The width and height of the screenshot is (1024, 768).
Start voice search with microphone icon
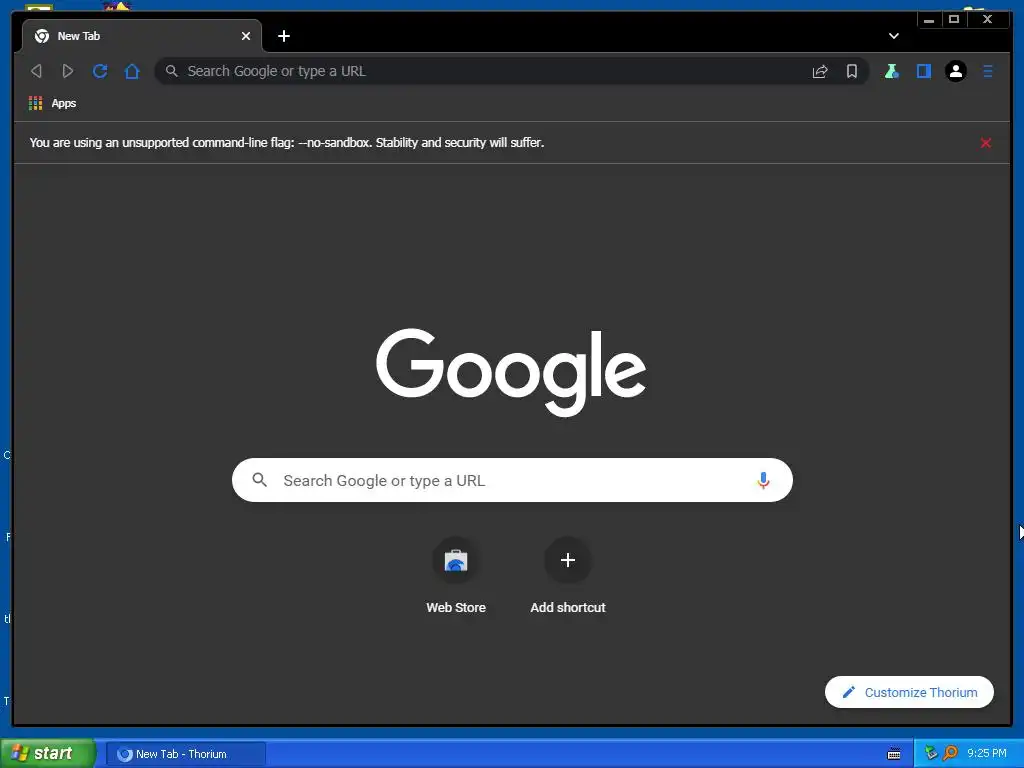(763, 481)
